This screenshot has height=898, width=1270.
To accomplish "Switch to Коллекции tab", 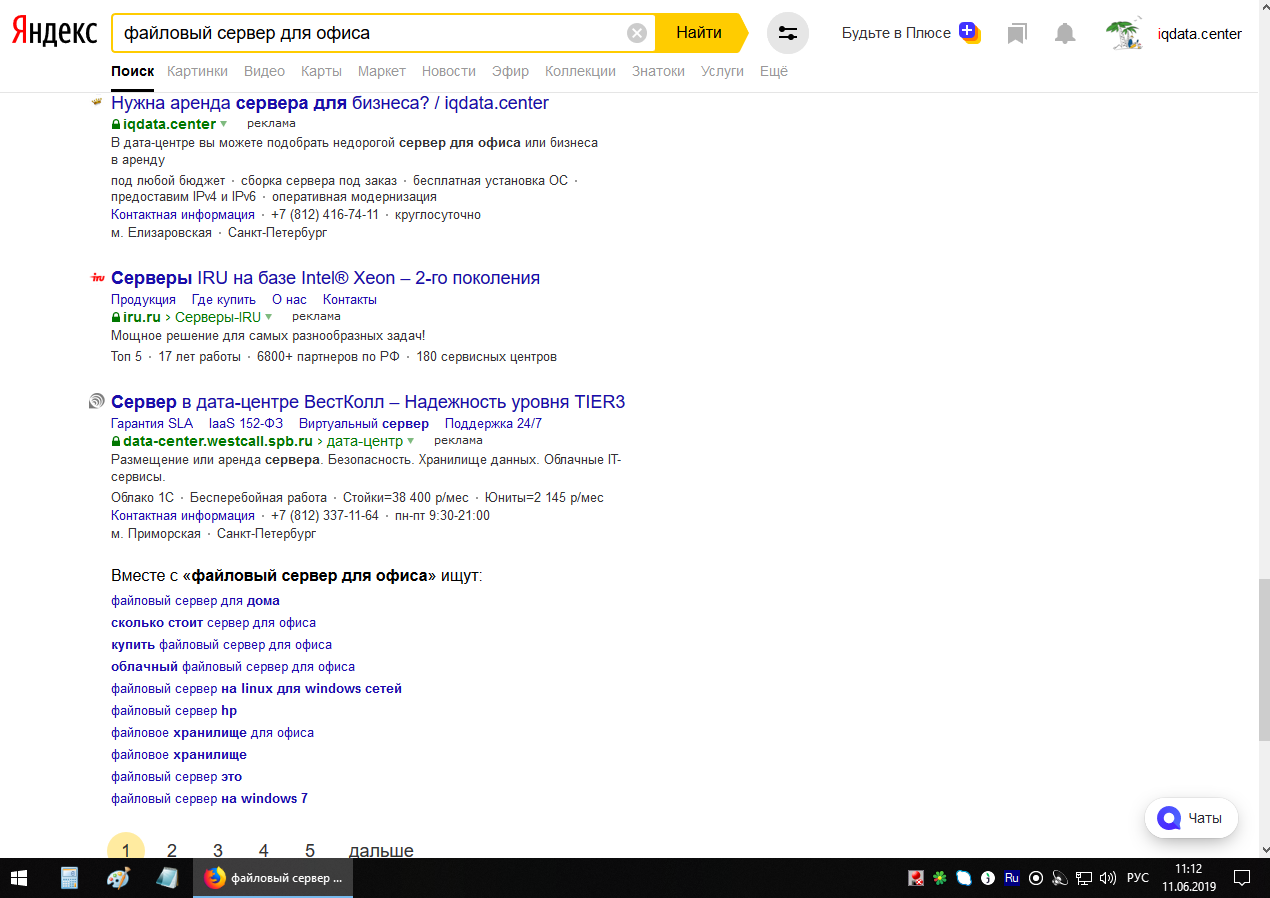I will coord(580,71).
